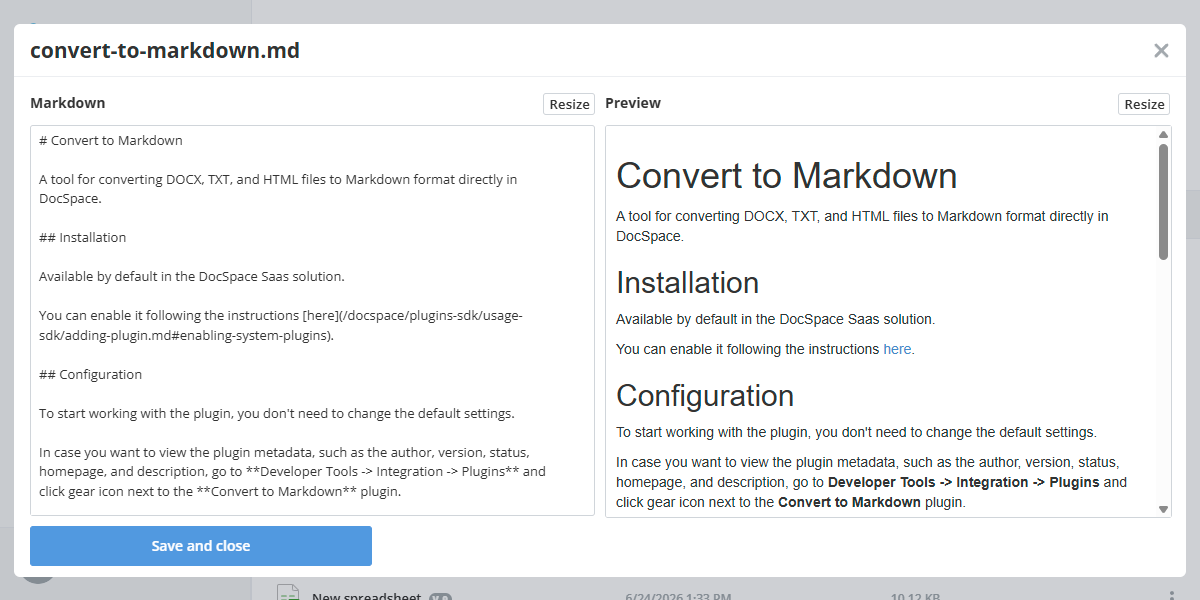1200x600 pixels.
Task: Click 'New spreadsheet' file in background list
Action: click(366, 597)
